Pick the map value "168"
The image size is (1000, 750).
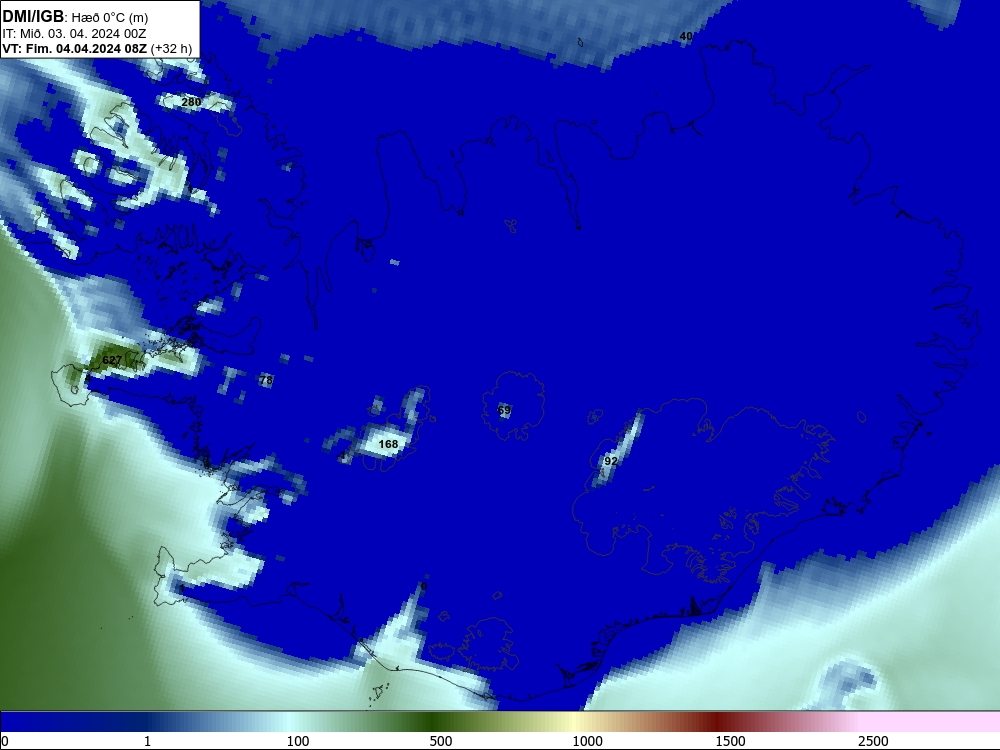click(388, 445)
